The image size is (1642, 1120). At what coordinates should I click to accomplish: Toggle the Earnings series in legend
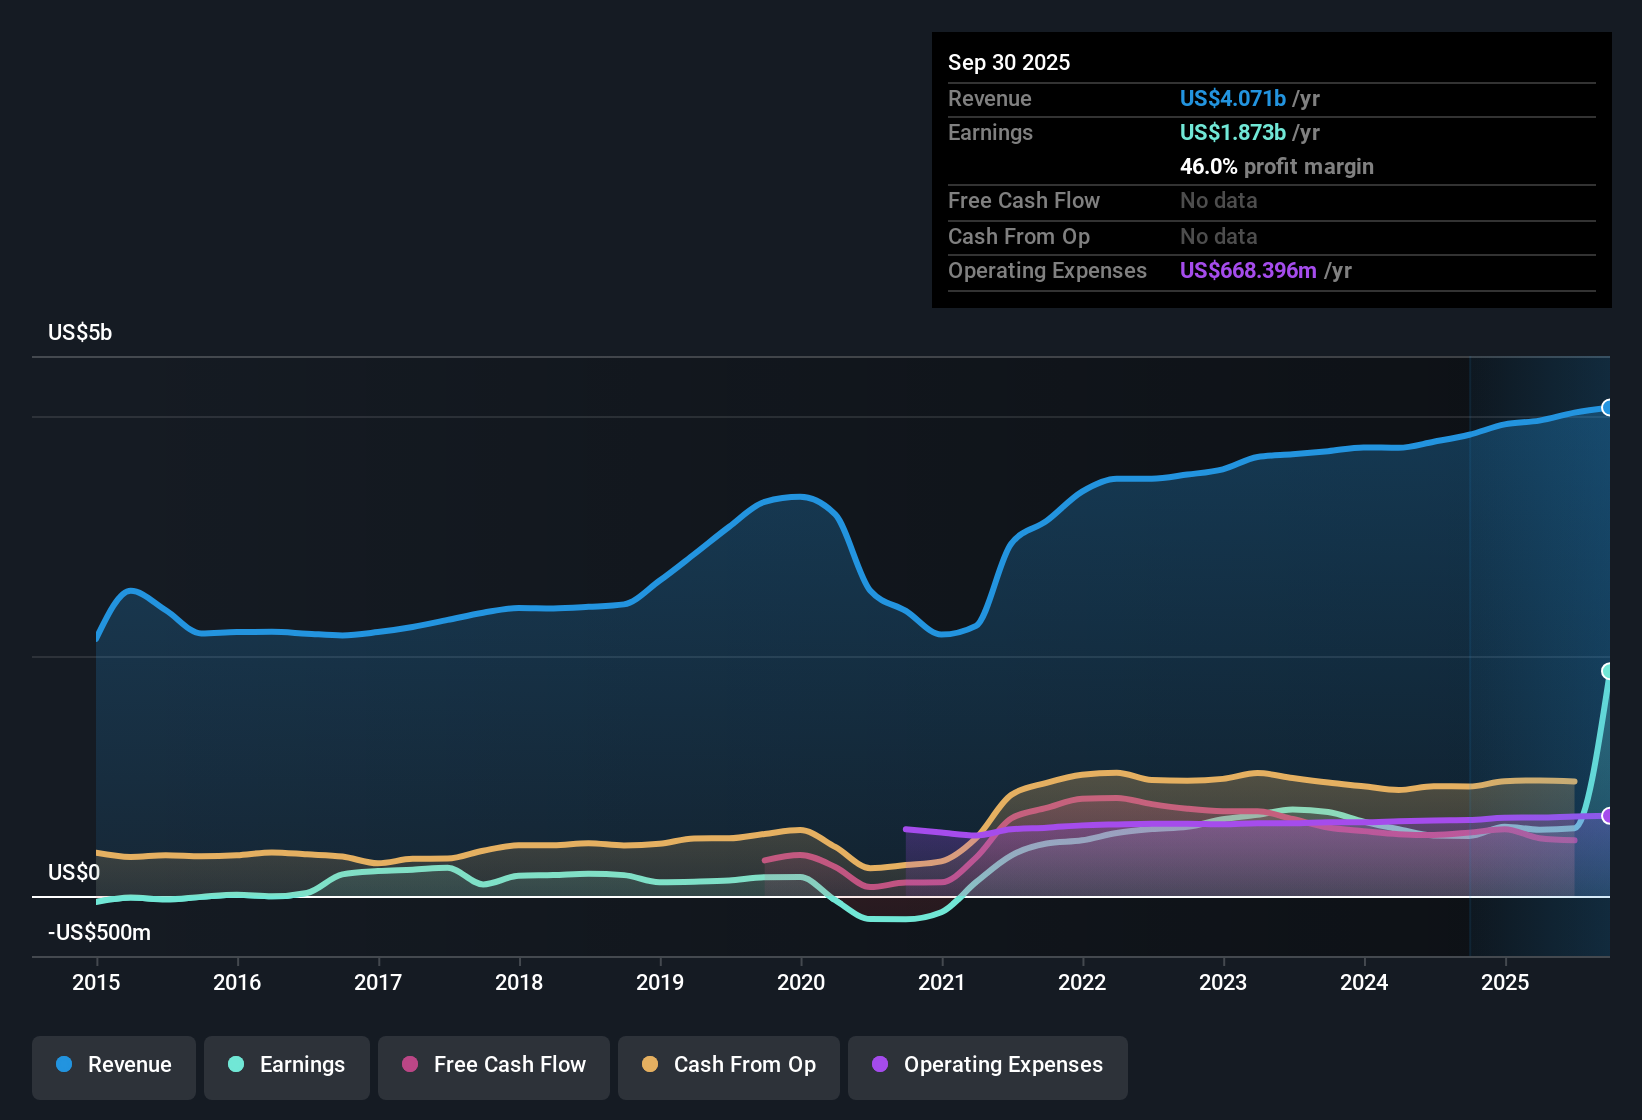(x=287, y=1065)
